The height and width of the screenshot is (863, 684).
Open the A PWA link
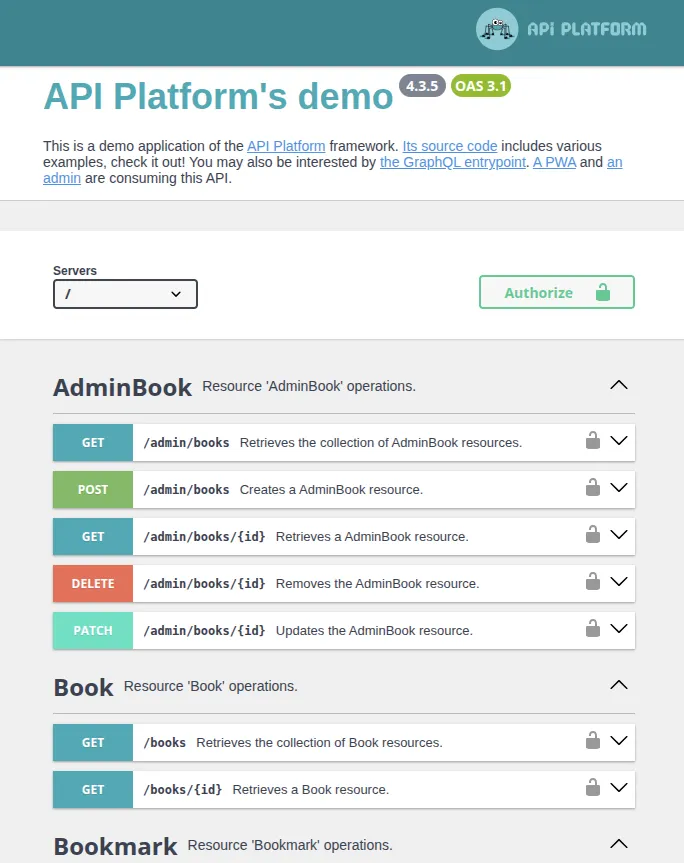[x=555, y=162]
